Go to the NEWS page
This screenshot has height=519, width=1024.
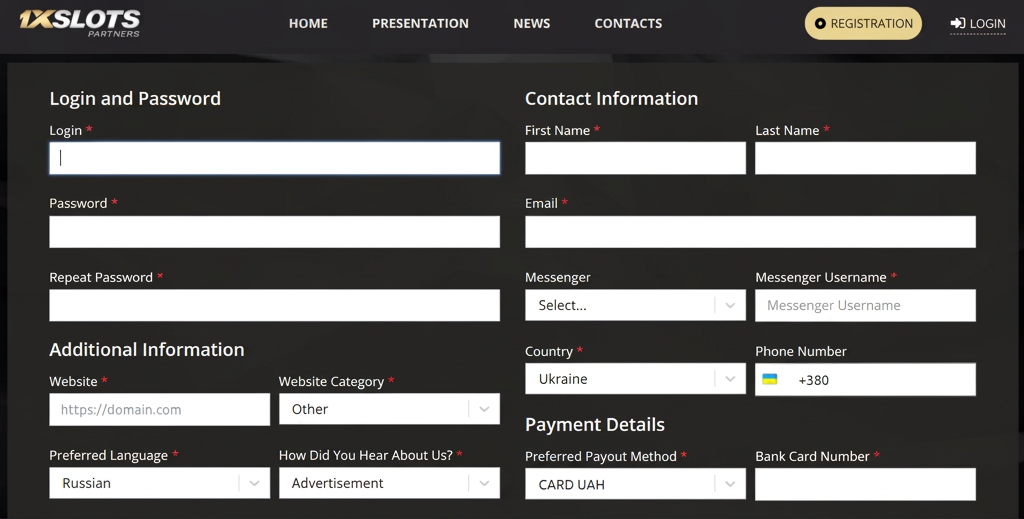pos(532,24)
